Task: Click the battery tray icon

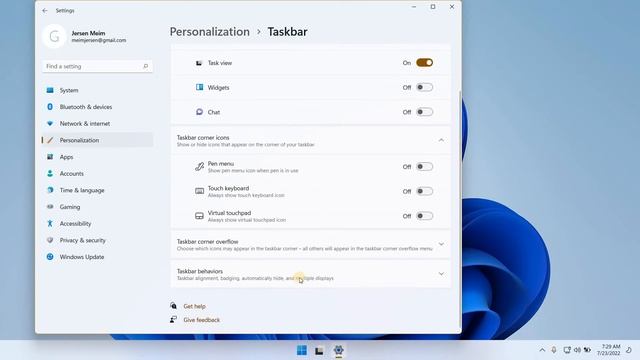Action: (x=587, y=350)
